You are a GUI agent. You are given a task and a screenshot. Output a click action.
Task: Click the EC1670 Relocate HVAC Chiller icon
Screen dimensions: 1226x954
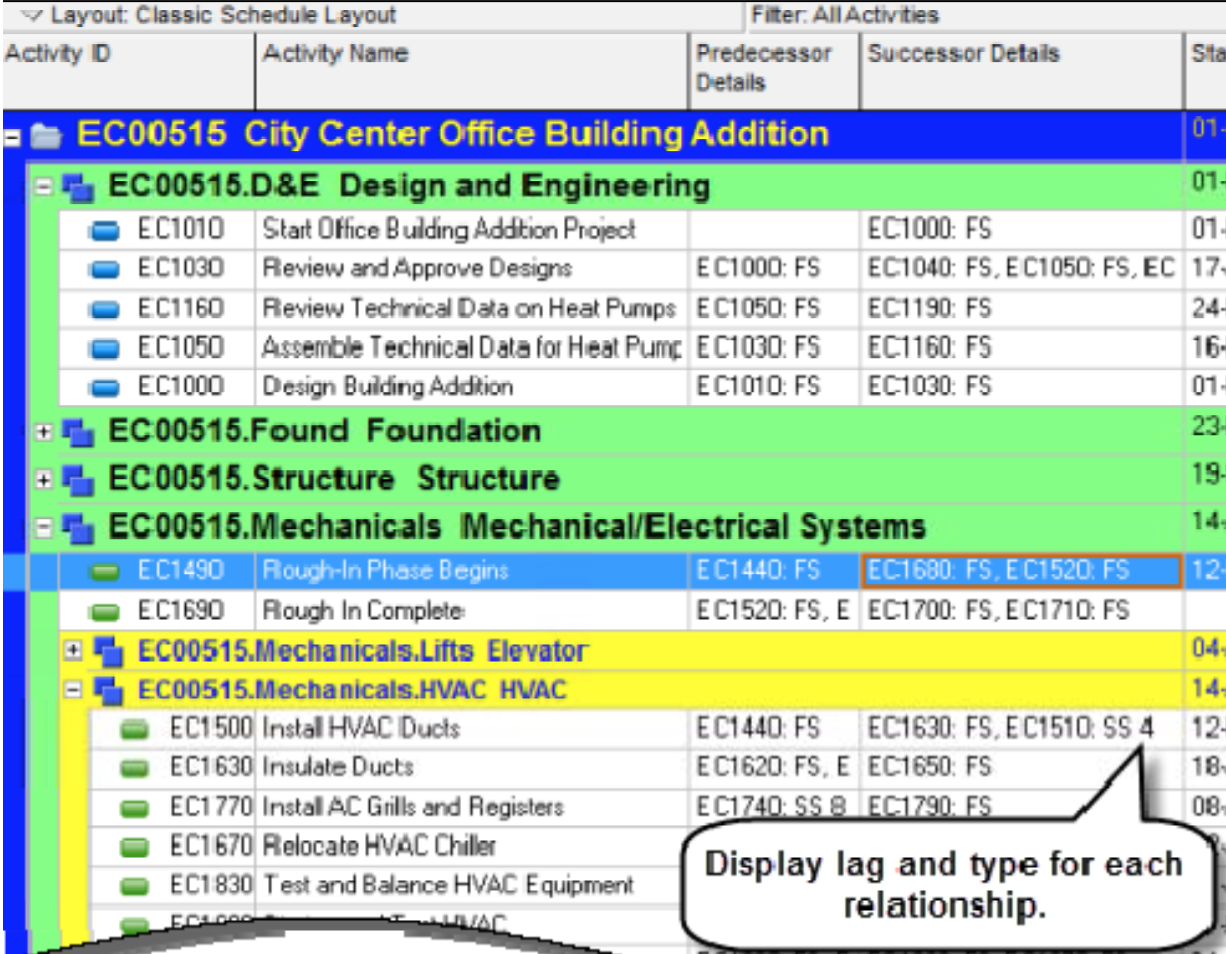click(133, 848)
